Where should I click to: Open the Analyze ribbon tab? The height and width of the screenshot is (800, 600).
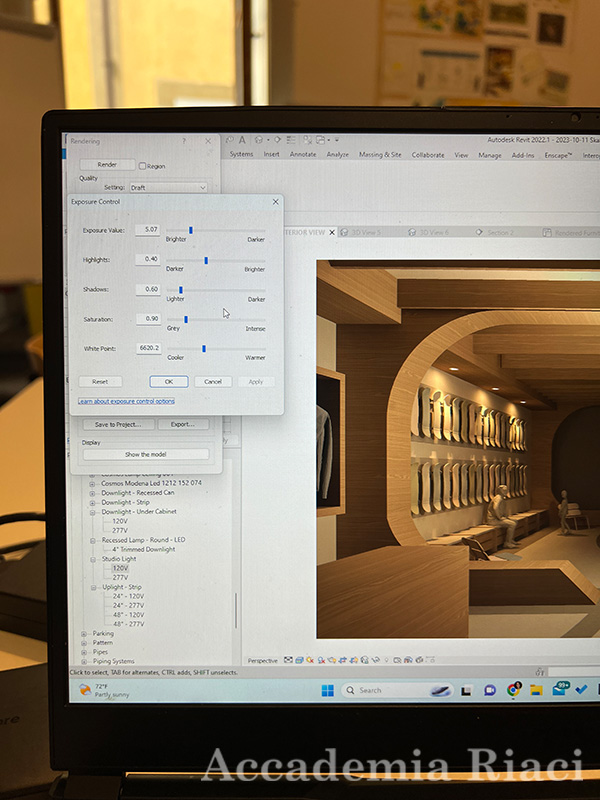point(338,155)
